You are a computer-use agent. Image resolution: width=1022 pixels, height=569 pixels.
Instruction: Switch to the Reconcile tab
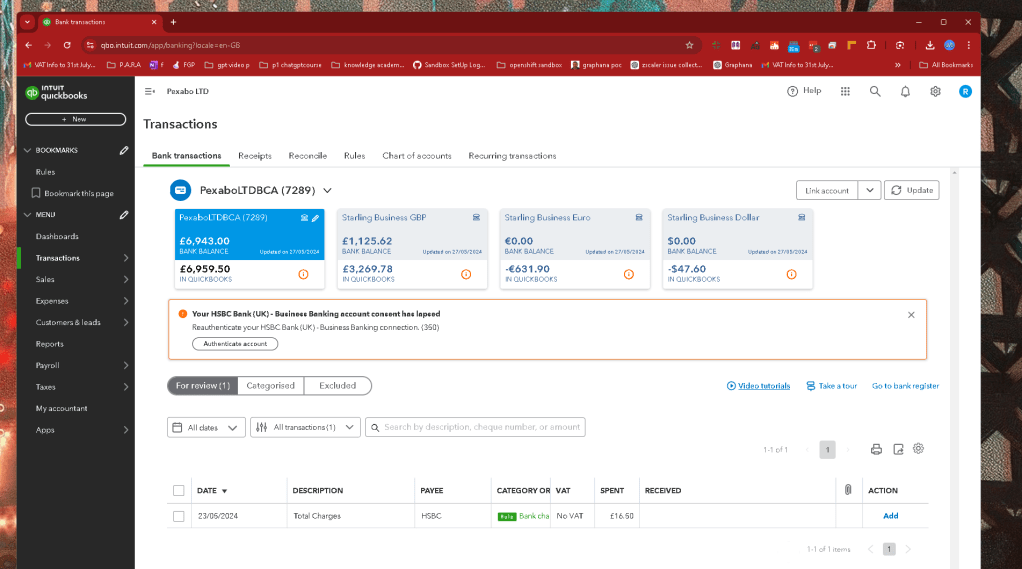pyautogui.click(x=308, y=156)
